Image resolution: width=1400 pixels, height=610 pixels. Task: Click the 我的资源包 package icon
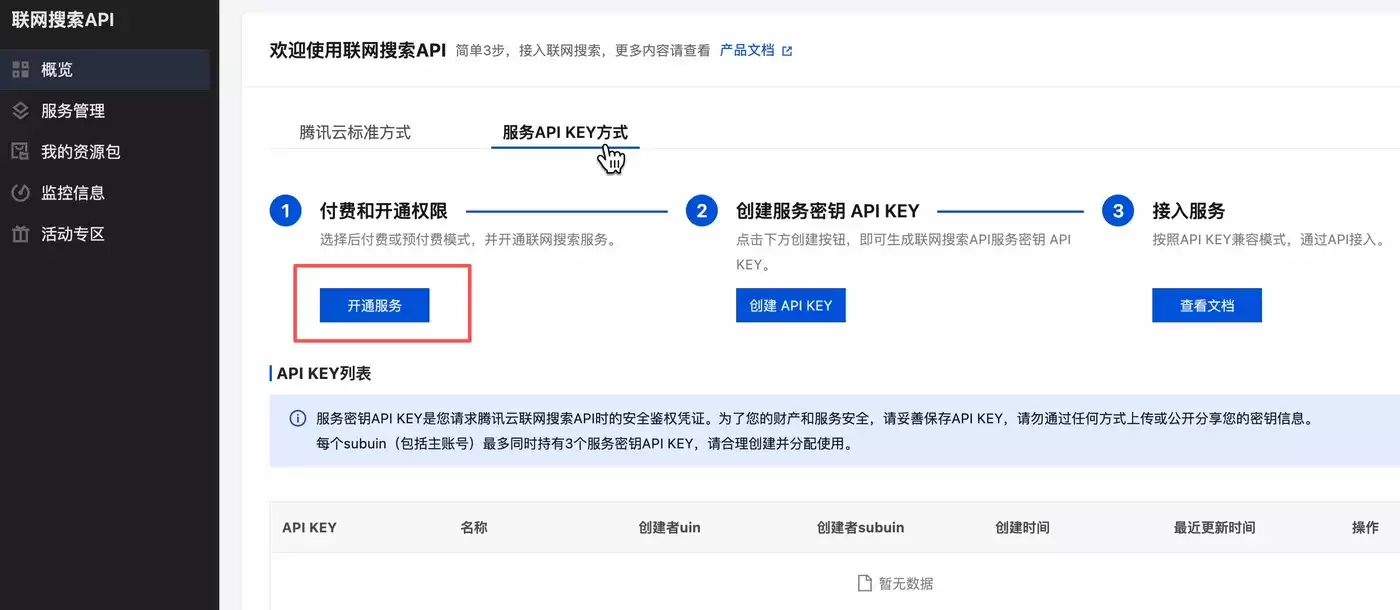20,152
